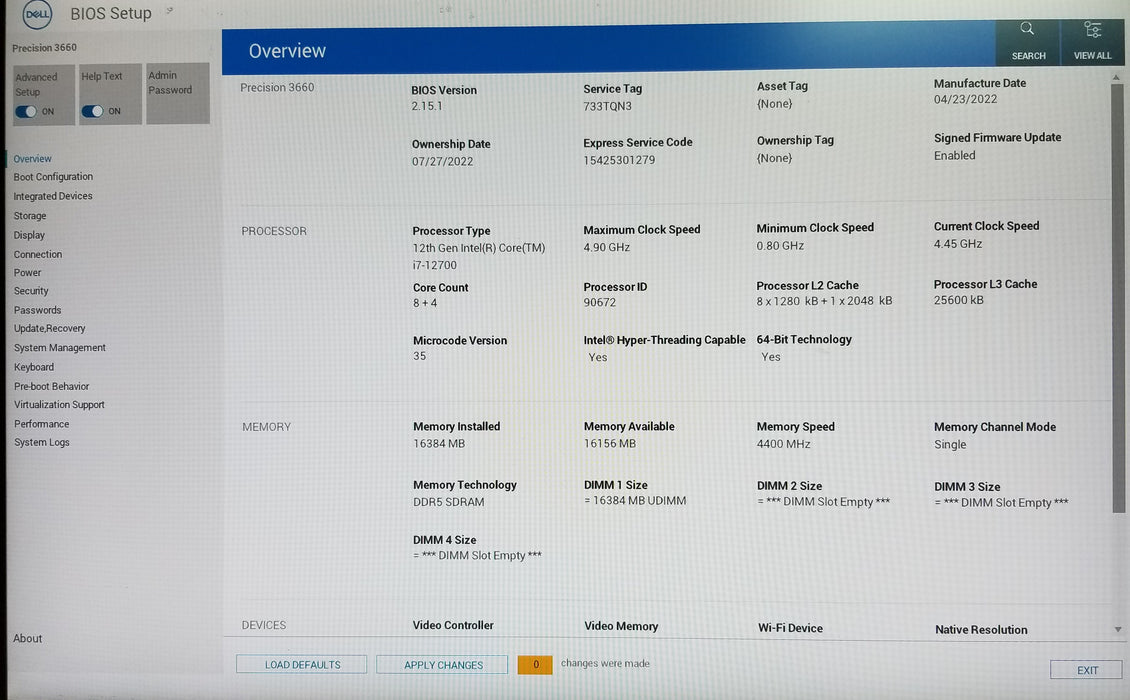
Task: Click Maximum Clock Speed 4.90 GHz
Action: (x=607, y=247)
